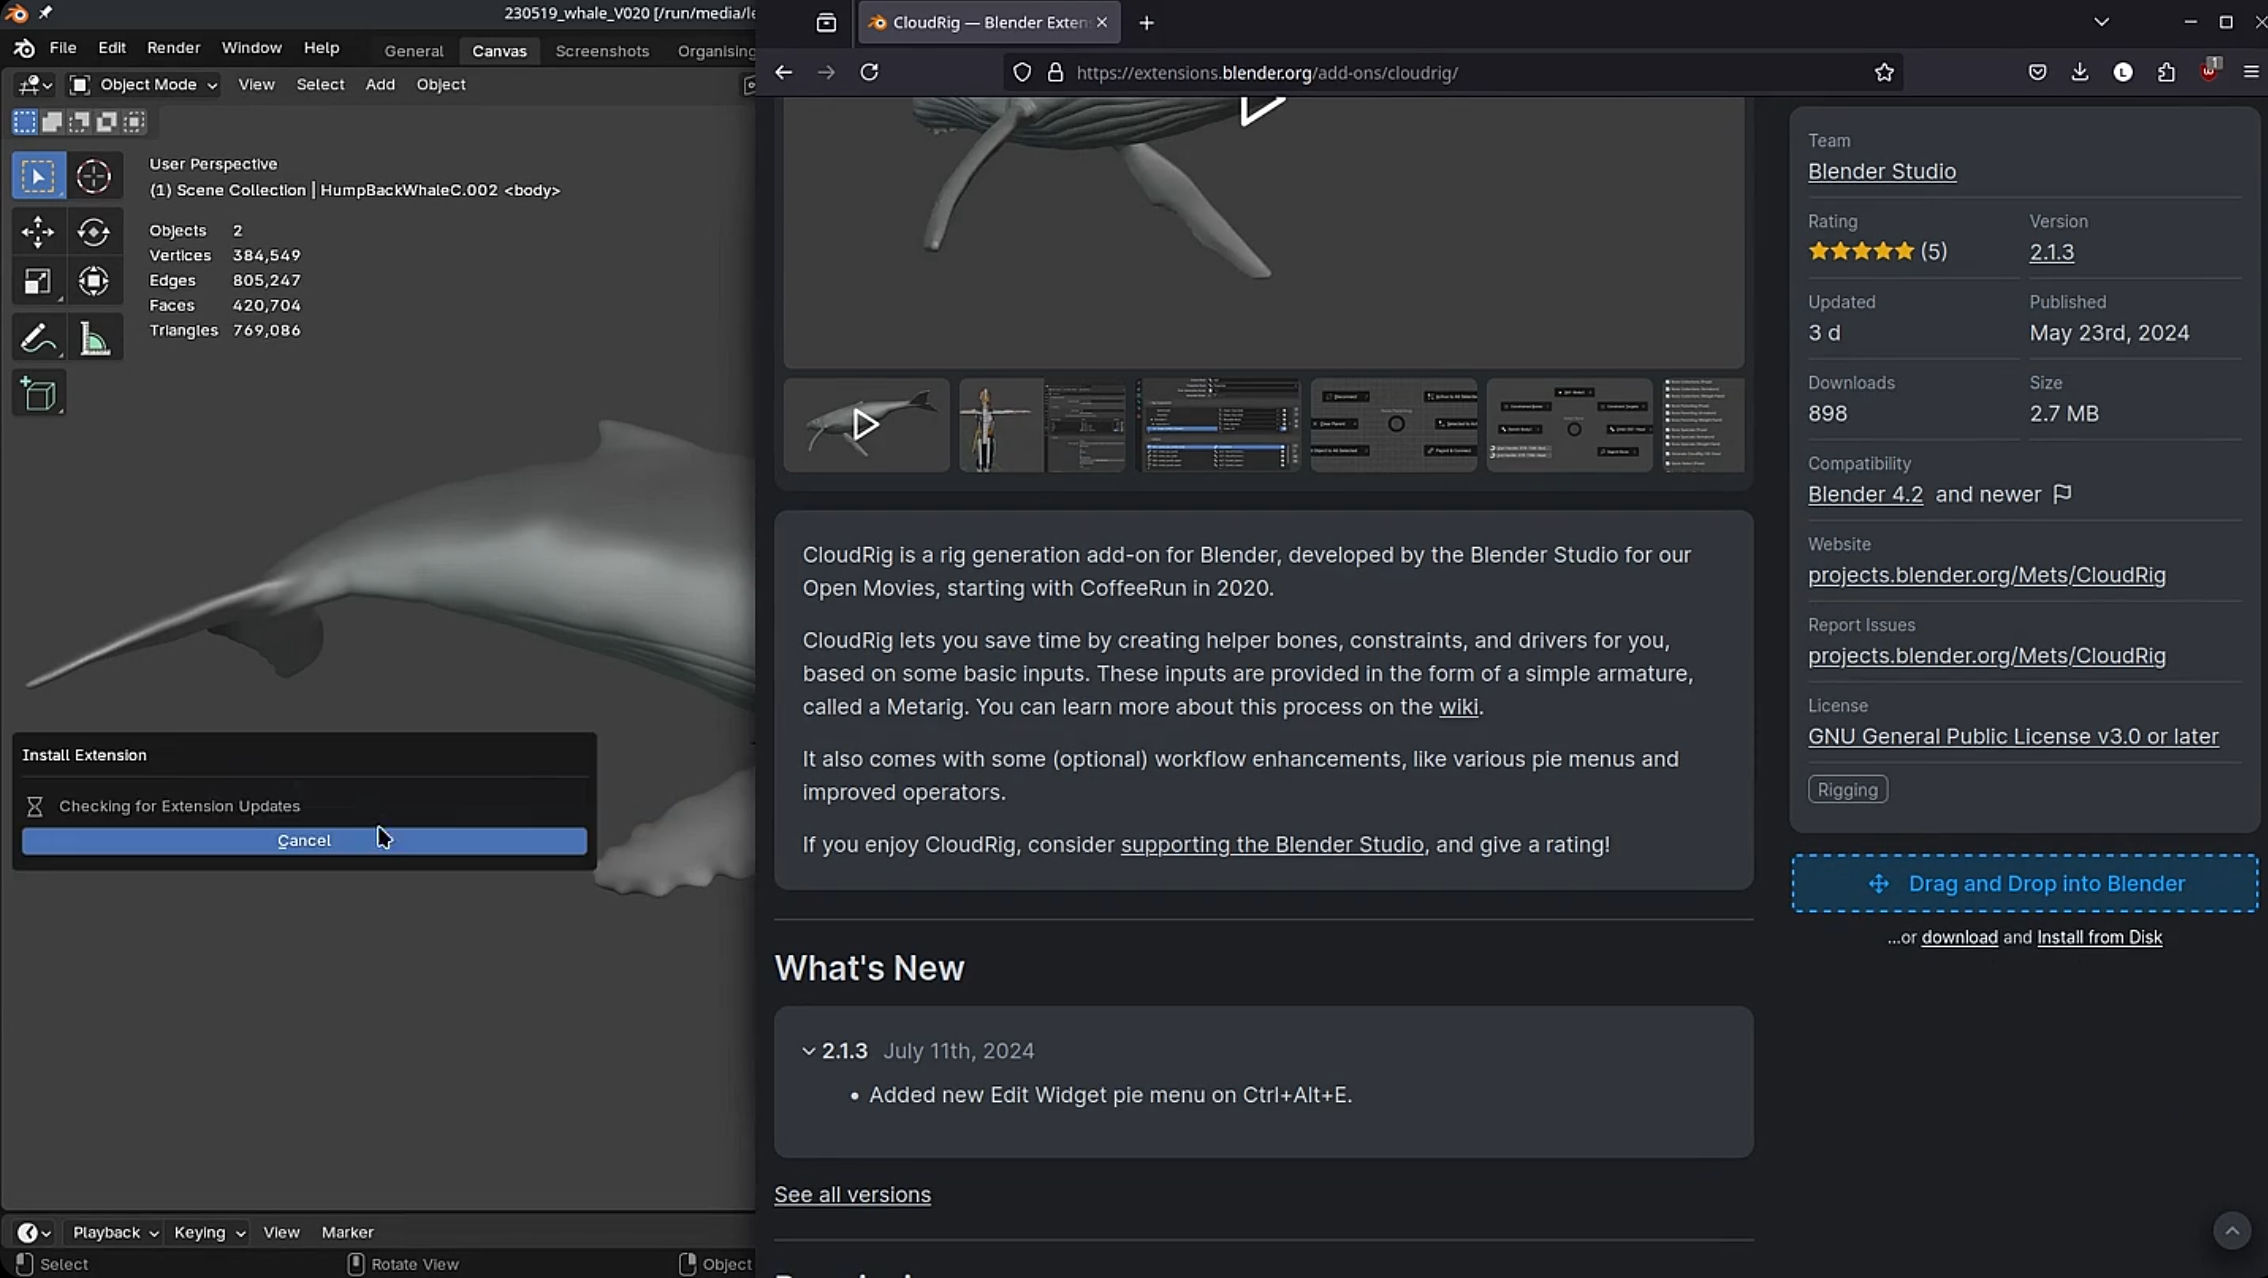Choose the Move tool in Blender toolbar
2268x1278 pixels.
(38, 232)
